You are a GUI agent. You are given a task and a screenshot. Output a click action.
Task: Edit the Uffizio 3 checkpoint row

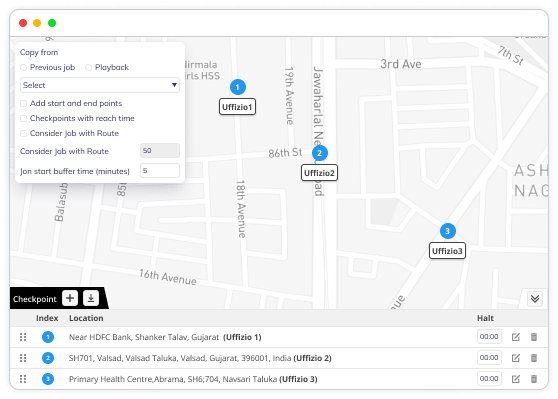[516, 379]
